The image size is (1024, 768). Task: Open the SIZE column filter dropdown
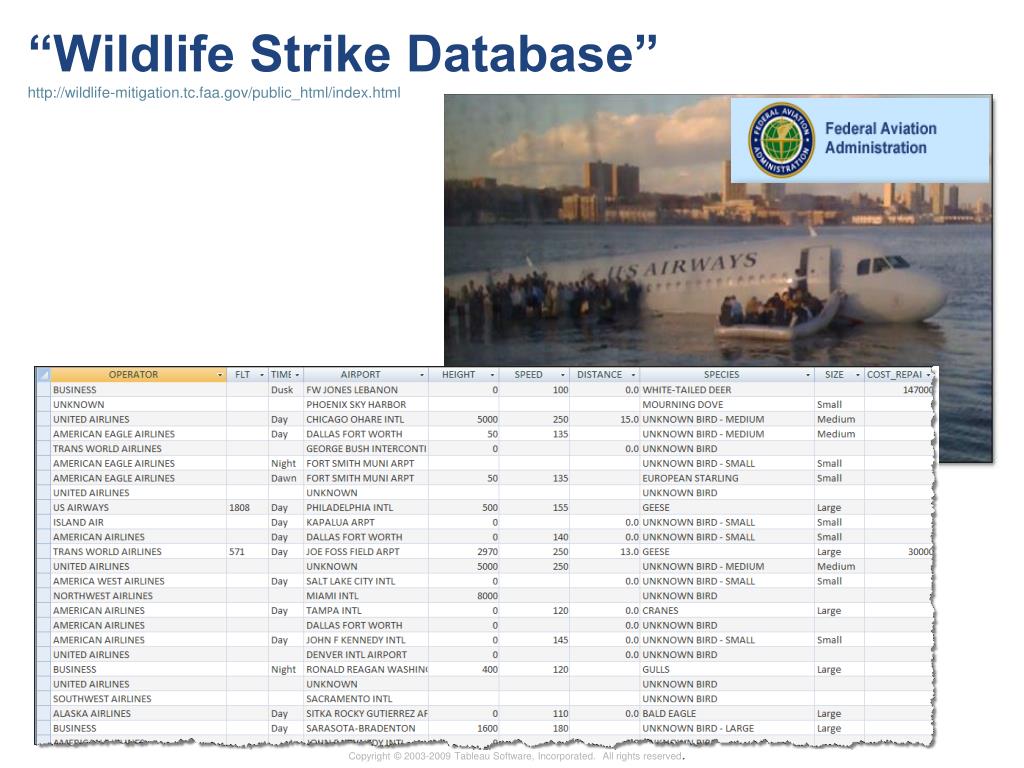coord(857,376)
